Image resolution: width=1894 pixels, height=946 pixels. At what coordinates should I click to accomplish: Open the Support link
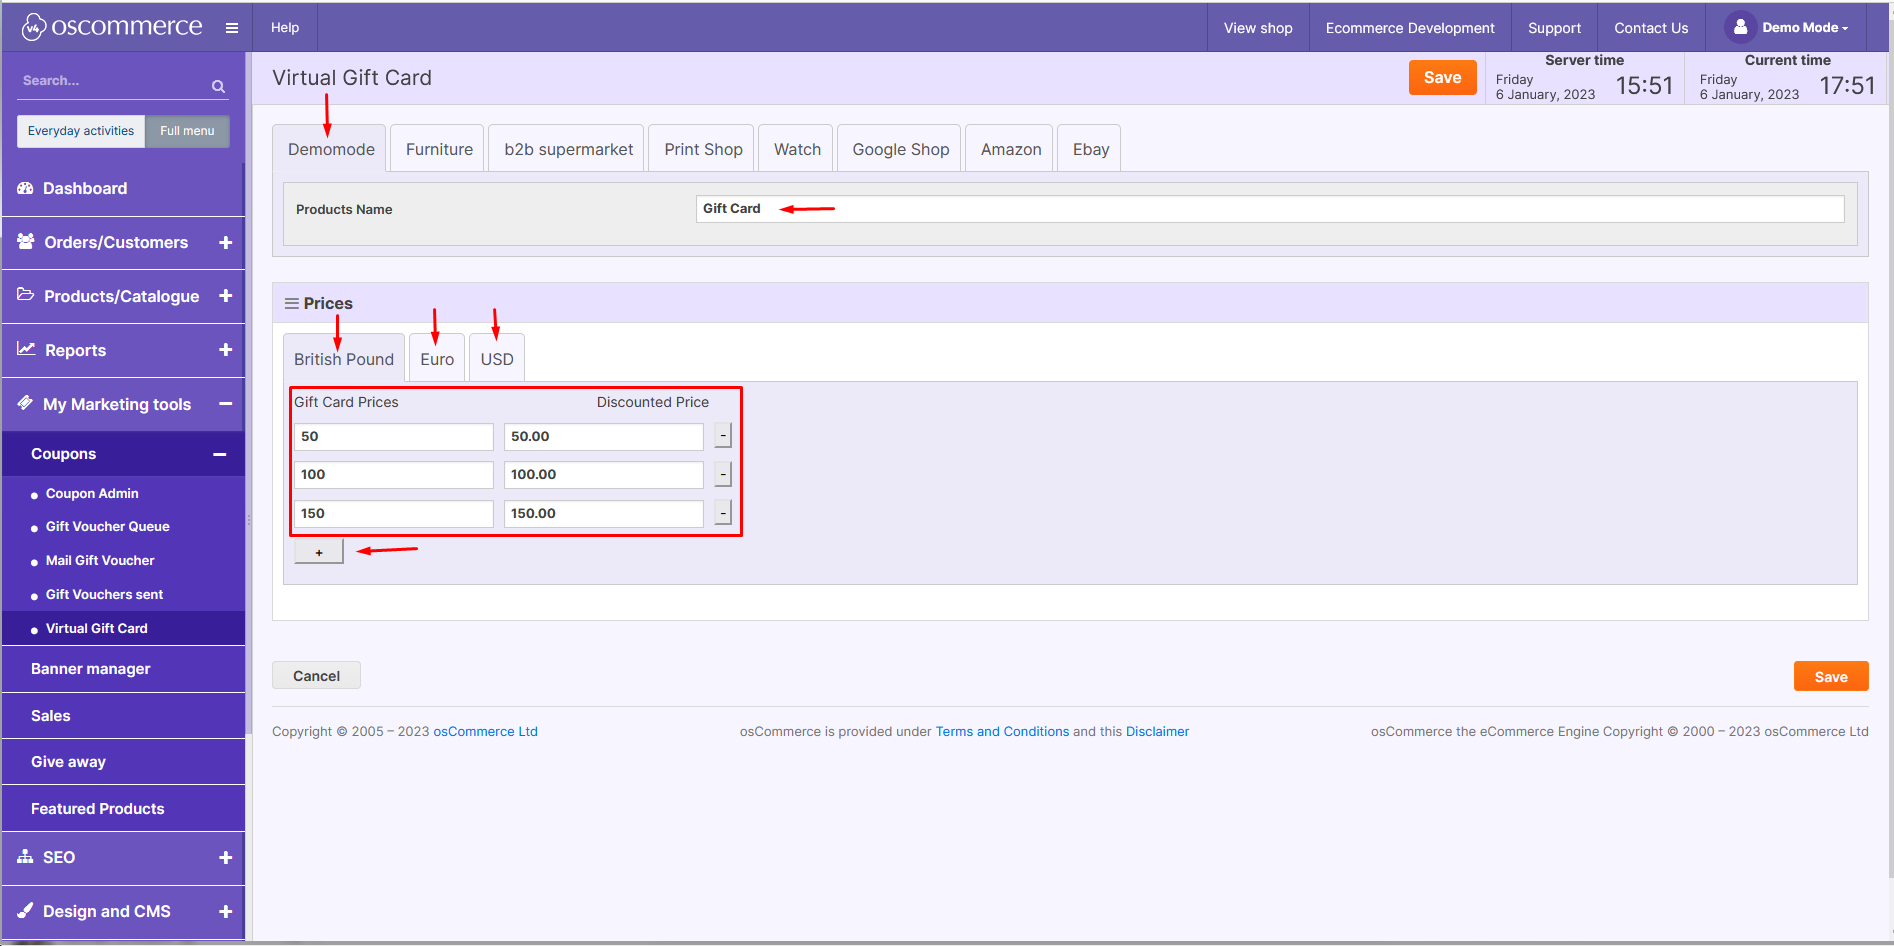[1554, 28]
